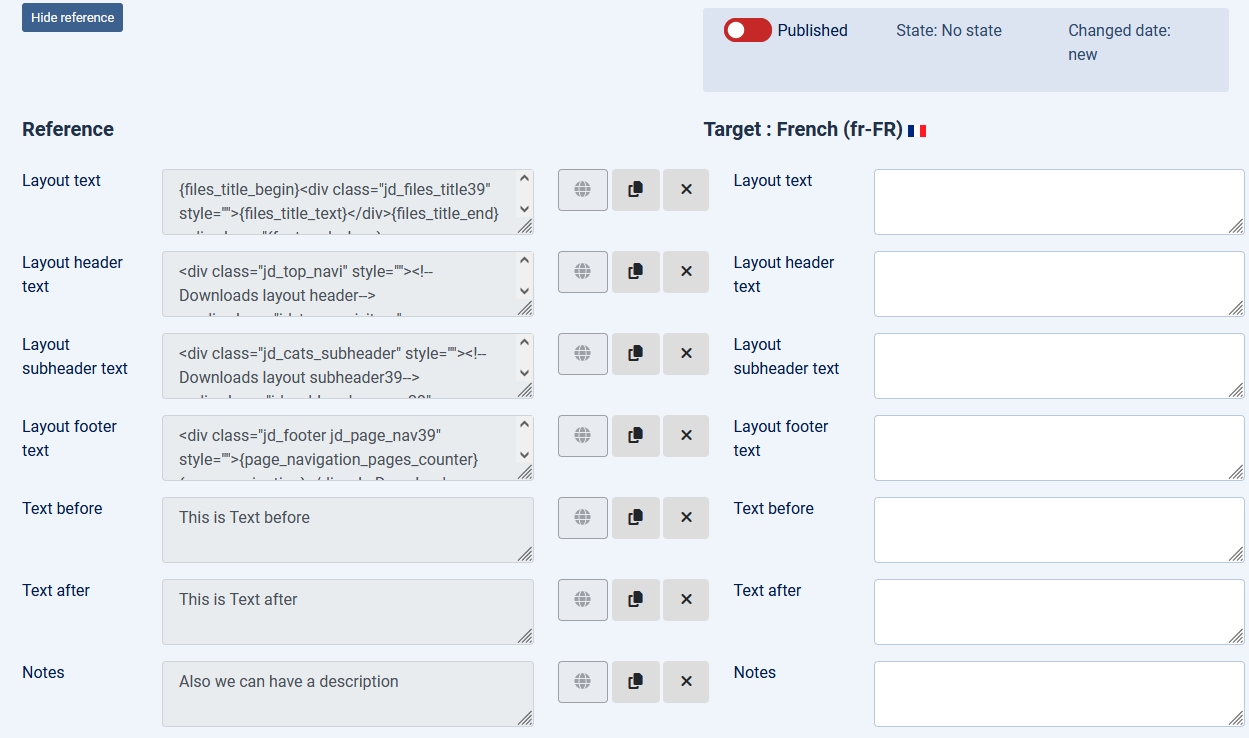The height and width of the screenshot is (738, 1249).
Task: Click the French flag icon next to Target
Action: click(917, 131)
